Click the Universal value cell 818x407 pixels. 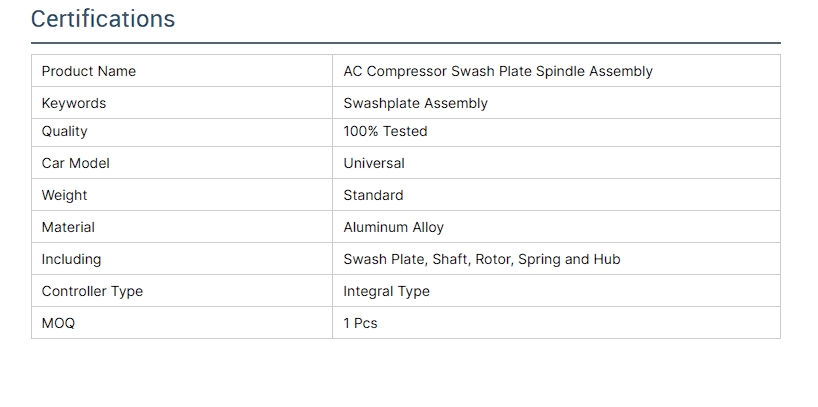click(x=374, y=163)
